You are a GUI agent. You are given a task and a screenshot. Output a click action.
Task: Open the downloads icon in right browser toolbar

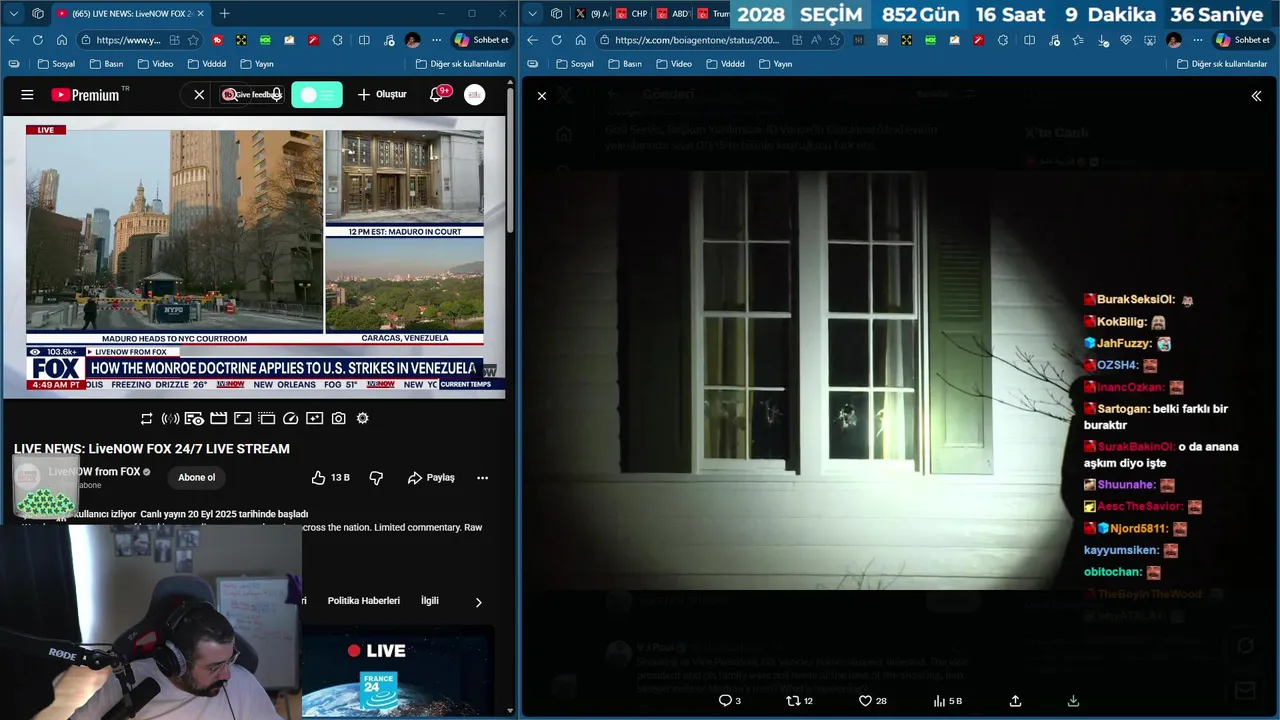point(1102,40)
